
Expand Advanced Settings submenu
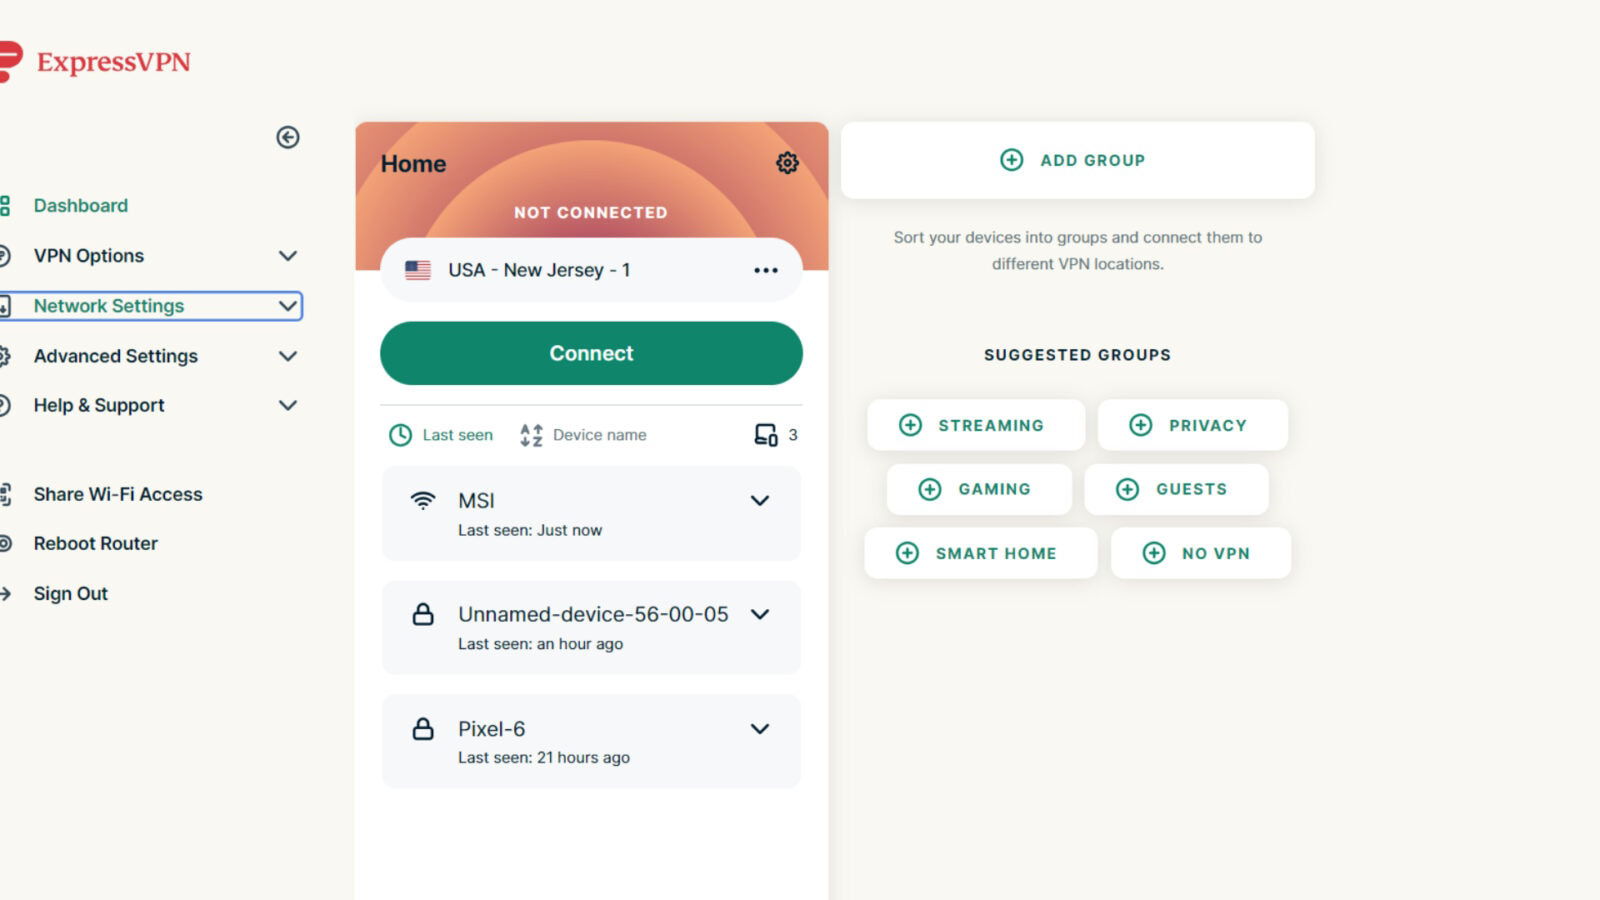click(288, 356)
